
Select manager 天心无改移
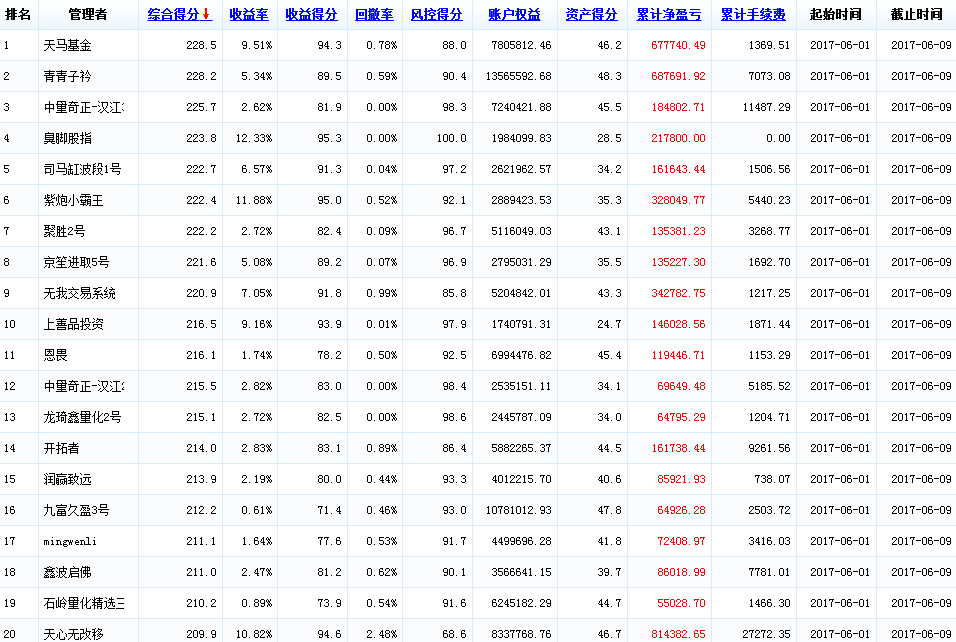(x=73, y=634)
